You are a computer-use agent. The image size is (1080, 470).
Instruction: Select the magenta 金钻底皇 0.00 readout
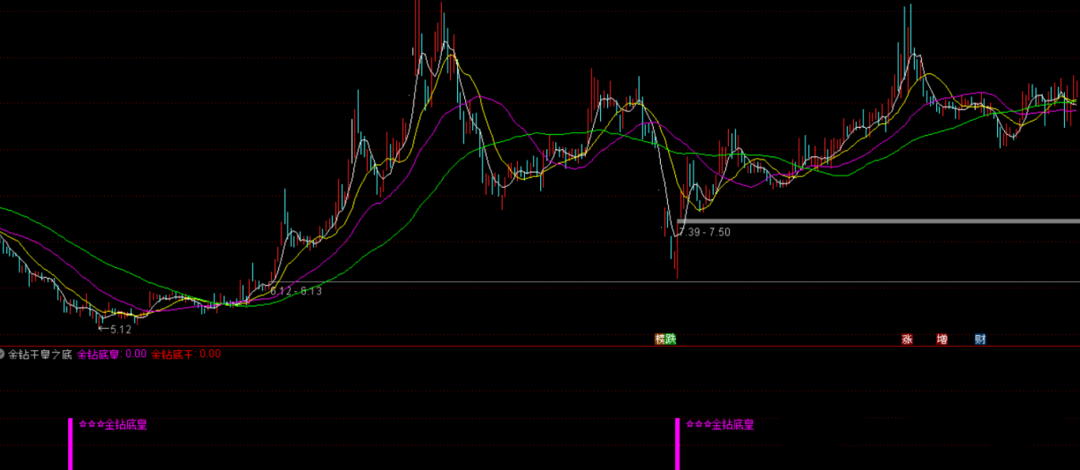112,353
